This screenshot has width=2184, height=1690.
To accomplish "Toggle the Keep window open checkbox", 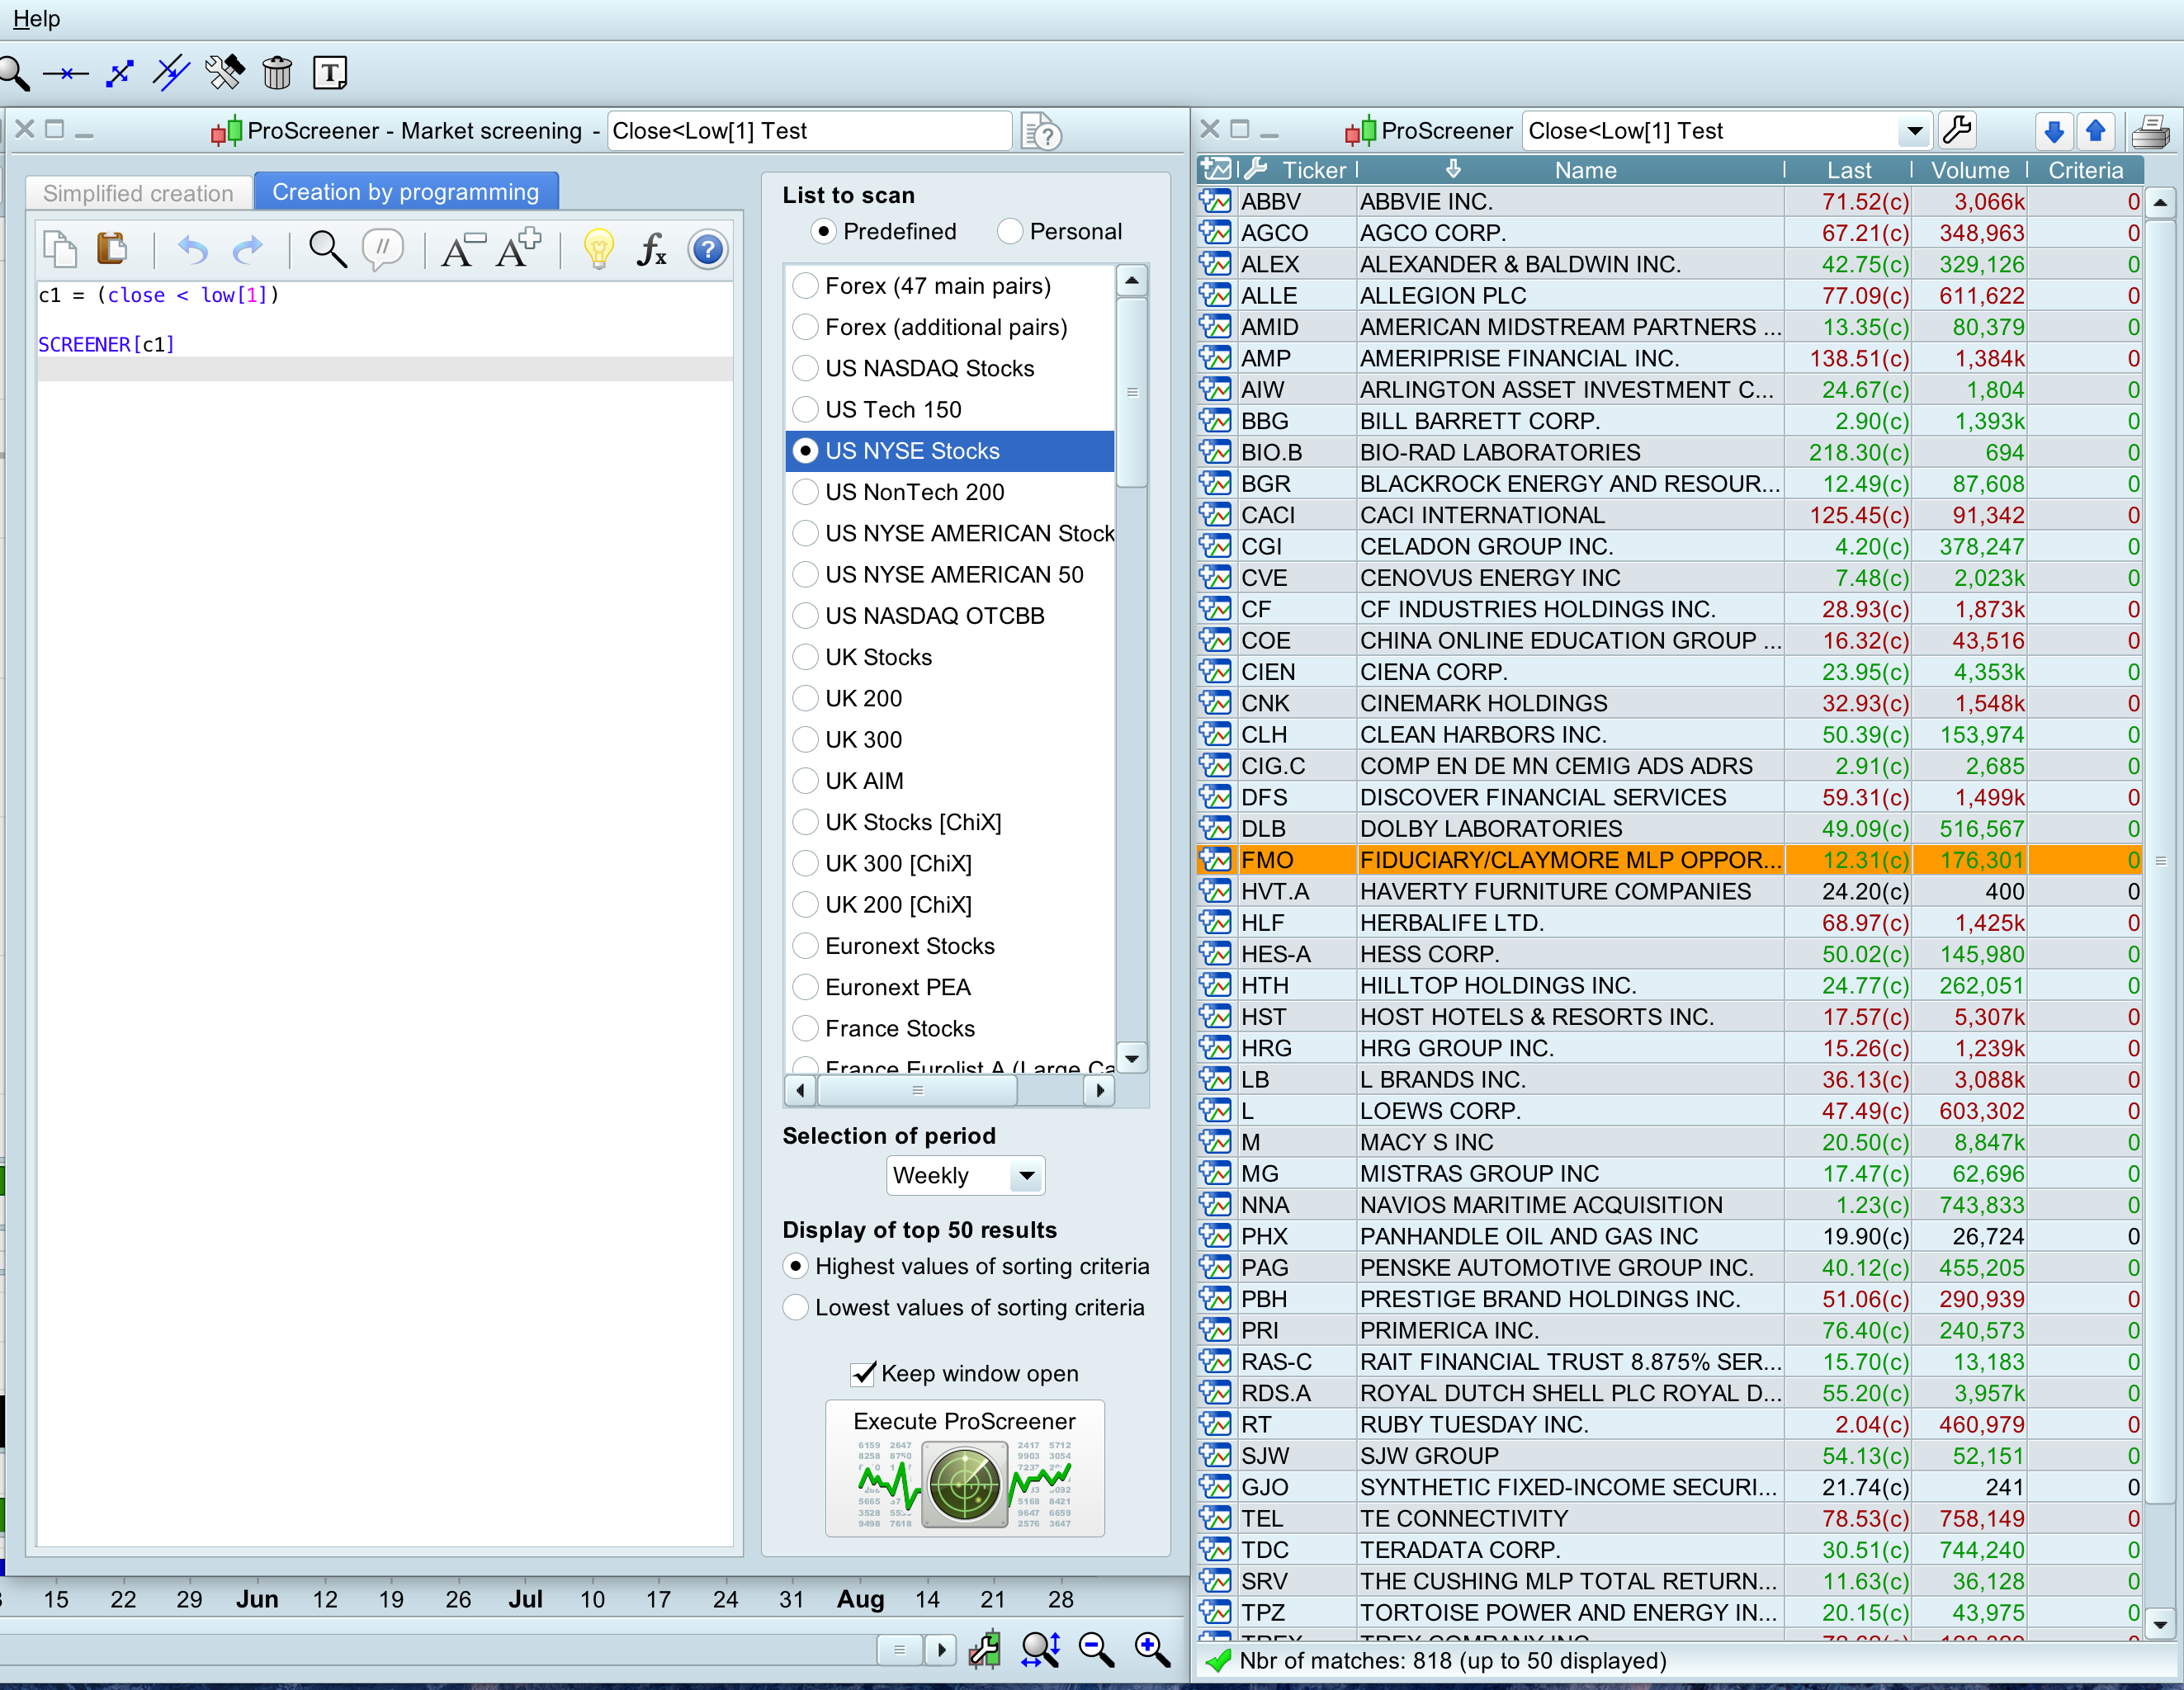I will 862,1374.
